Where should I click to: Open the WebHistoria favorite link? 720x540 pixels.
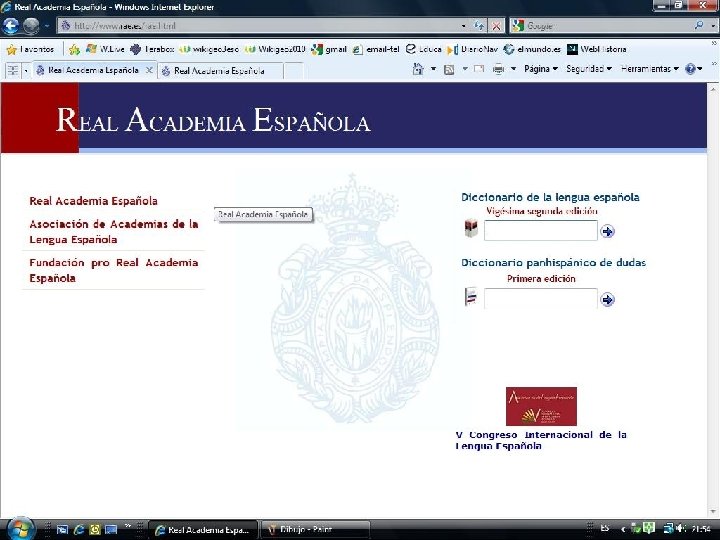(596, 49)
